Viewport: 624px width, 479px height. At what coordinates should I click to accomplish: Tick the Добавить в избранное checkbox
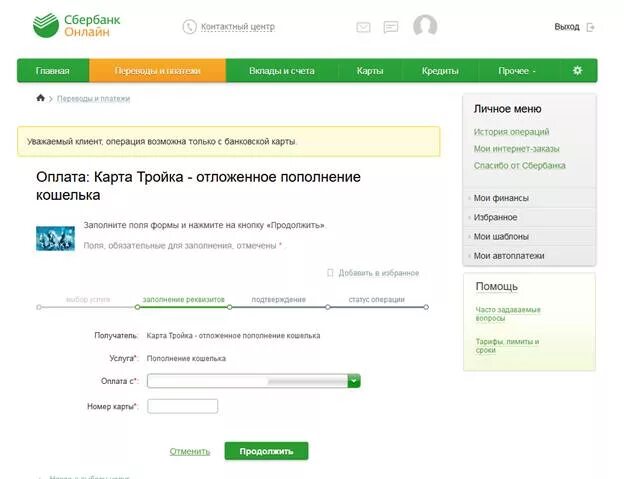point(330,273)
